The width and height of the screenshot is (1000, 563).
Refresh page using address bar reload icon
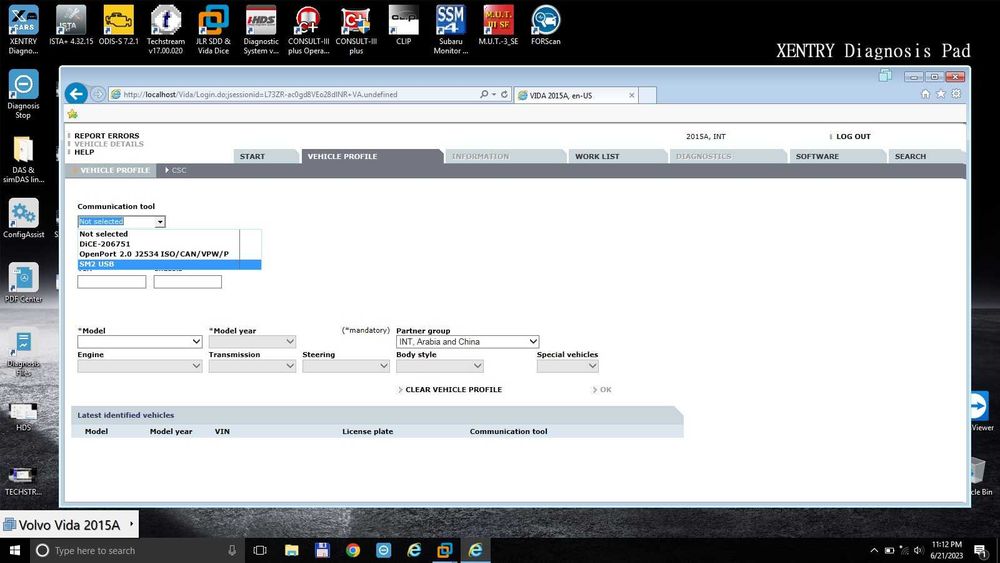504,94
